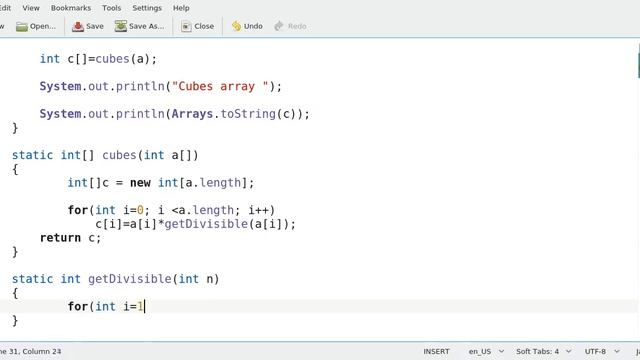Open the Bookmarks menu
The image size is (640, 360).
click(x=71, y=8)
